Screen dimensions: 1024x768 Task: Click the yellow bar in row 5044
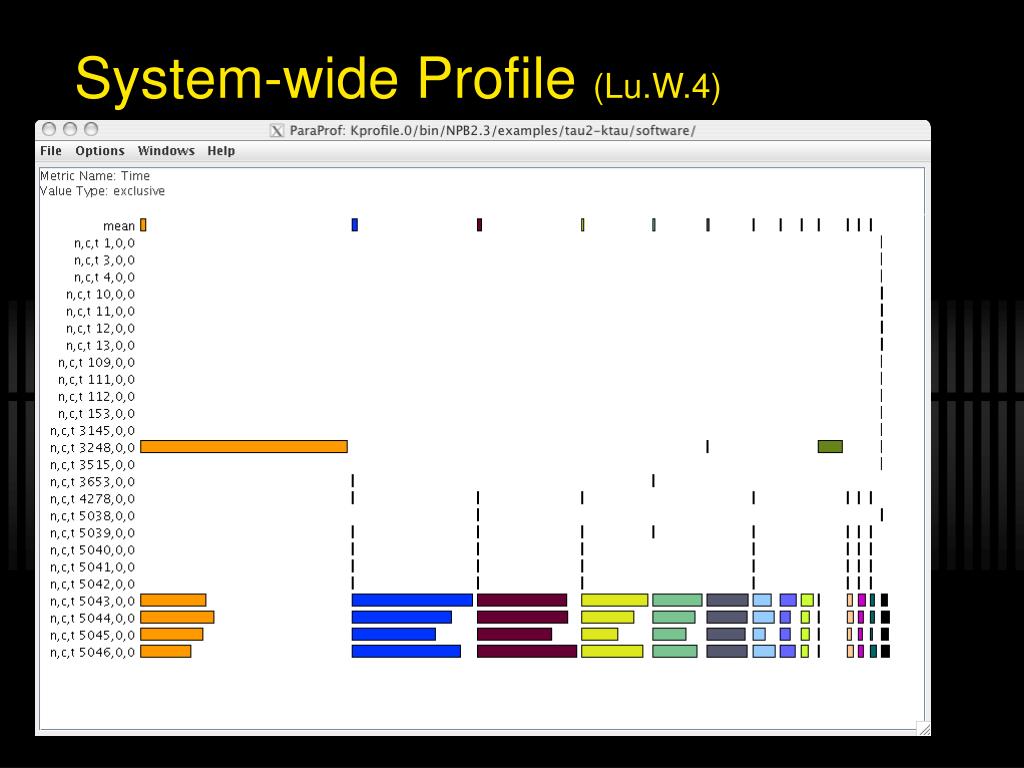pos(607,617)
